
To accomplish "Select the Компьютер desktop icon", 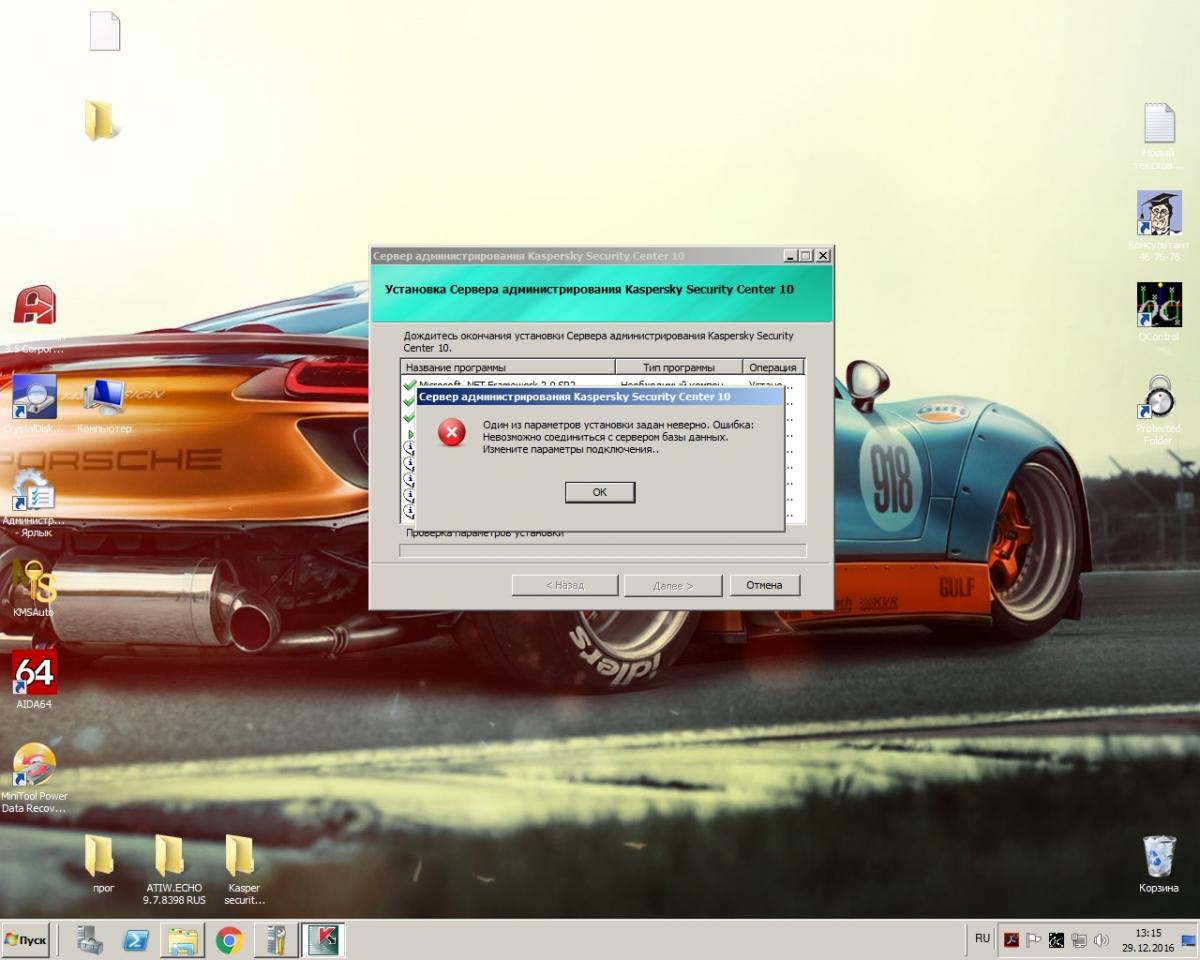I will click(x=104, y=406).
